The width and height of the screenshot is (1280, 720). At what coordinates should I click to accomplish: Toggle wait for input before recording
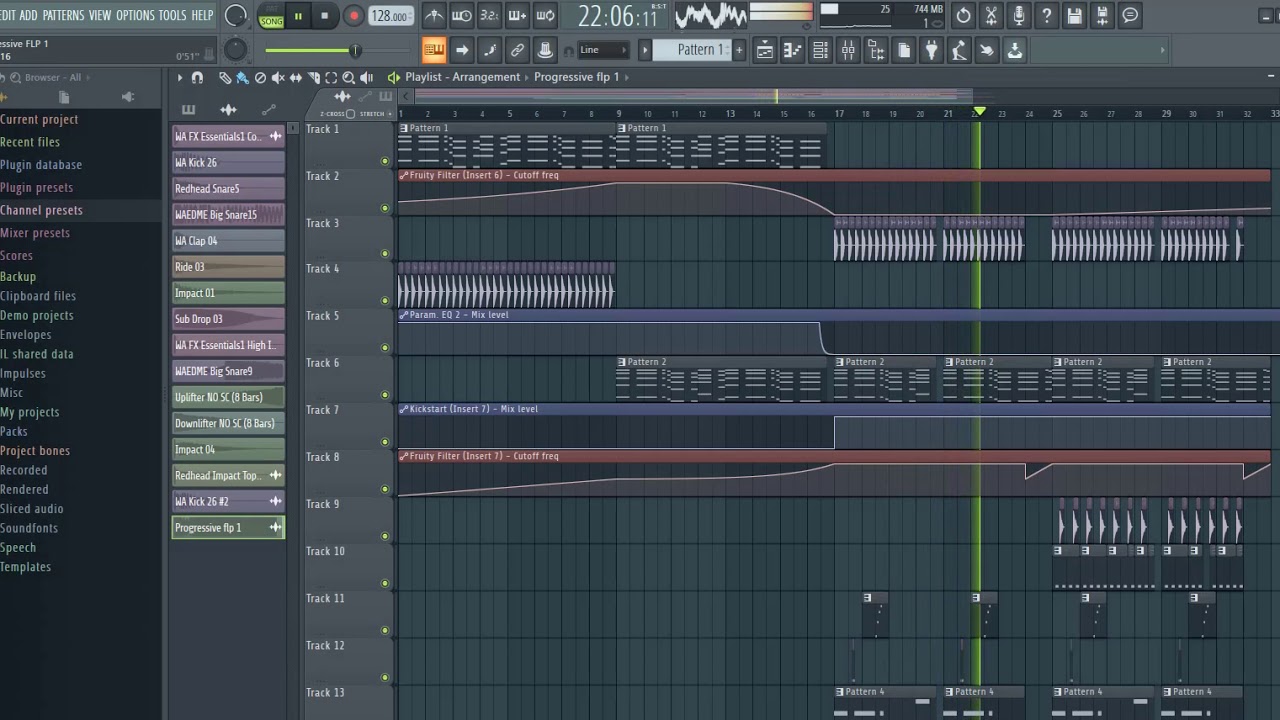click(x=462, y=16)
